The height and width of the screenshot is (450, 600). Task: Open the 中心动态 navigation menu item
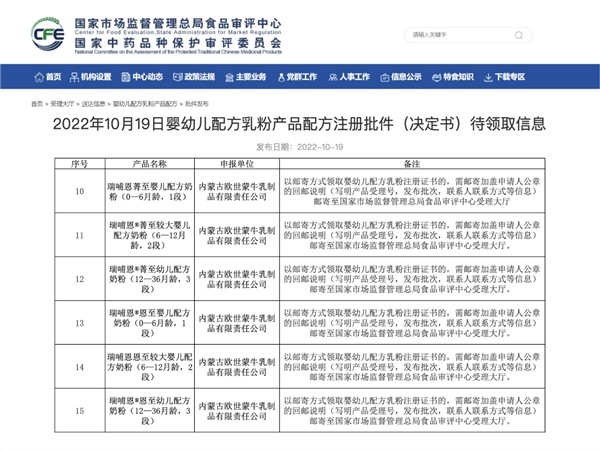click(148, 77)
